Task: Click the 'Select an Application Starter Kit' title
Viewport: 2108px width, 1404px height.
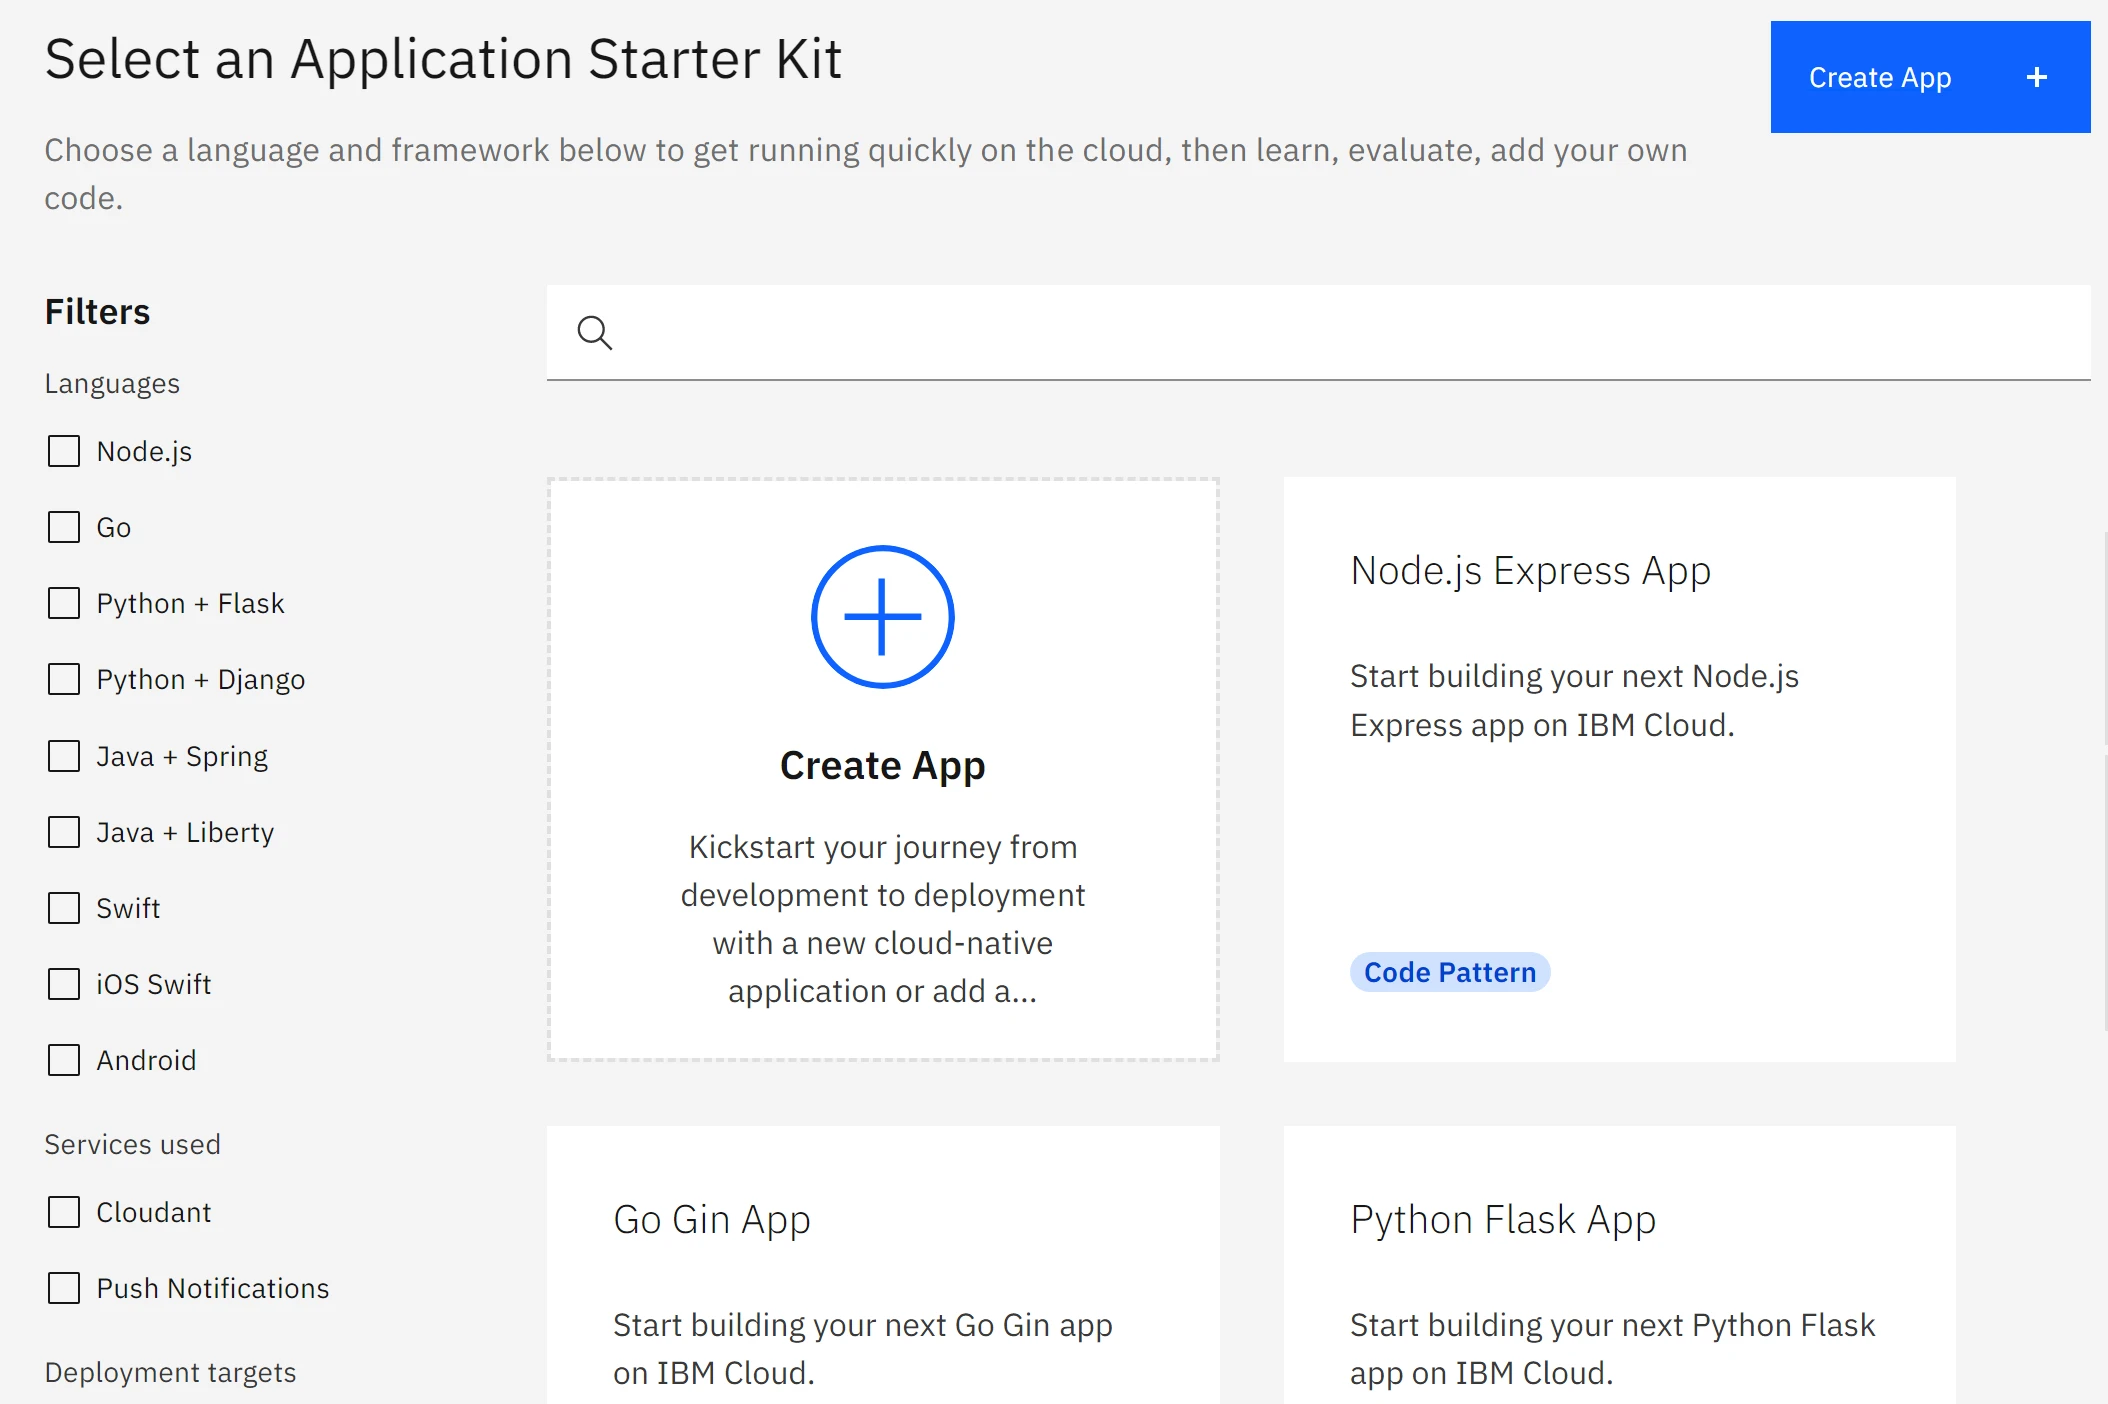Action: tap(443, 59)
